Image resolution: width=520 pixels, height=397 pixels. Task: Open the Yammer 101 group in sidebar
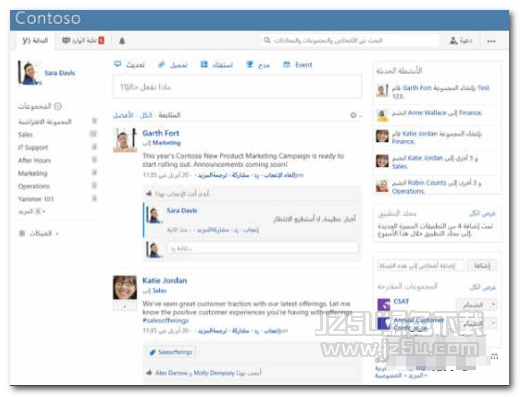(36, 199)
